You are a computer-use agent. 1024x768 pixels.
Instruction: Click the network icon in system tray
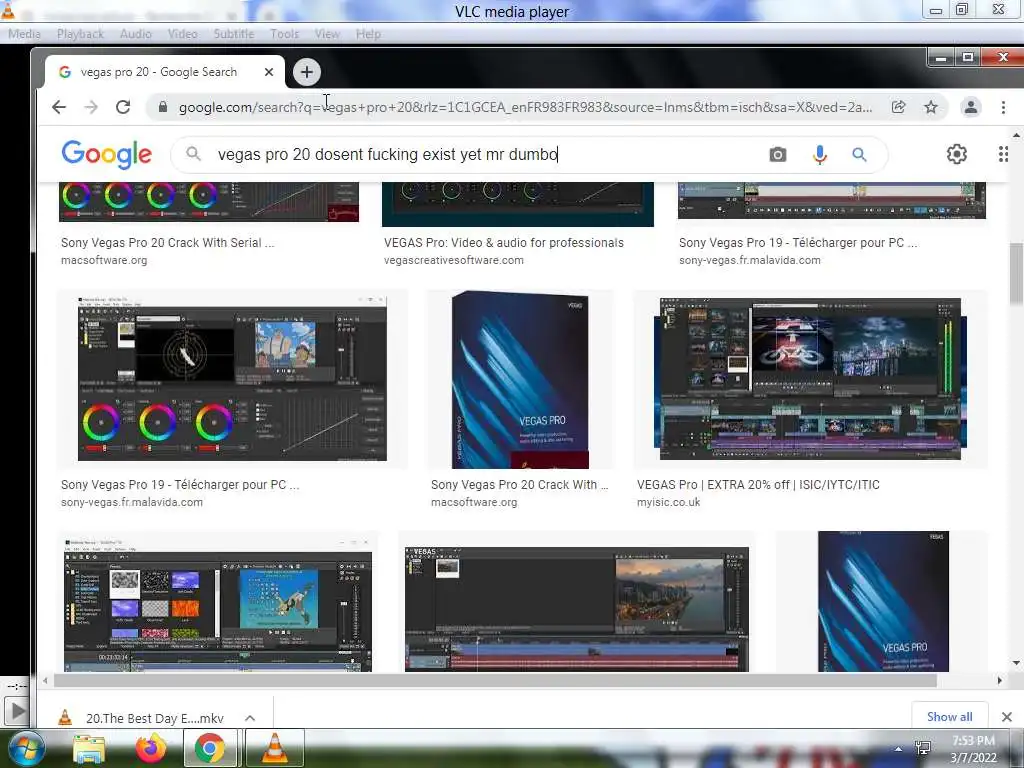click(x=923, y=748)
